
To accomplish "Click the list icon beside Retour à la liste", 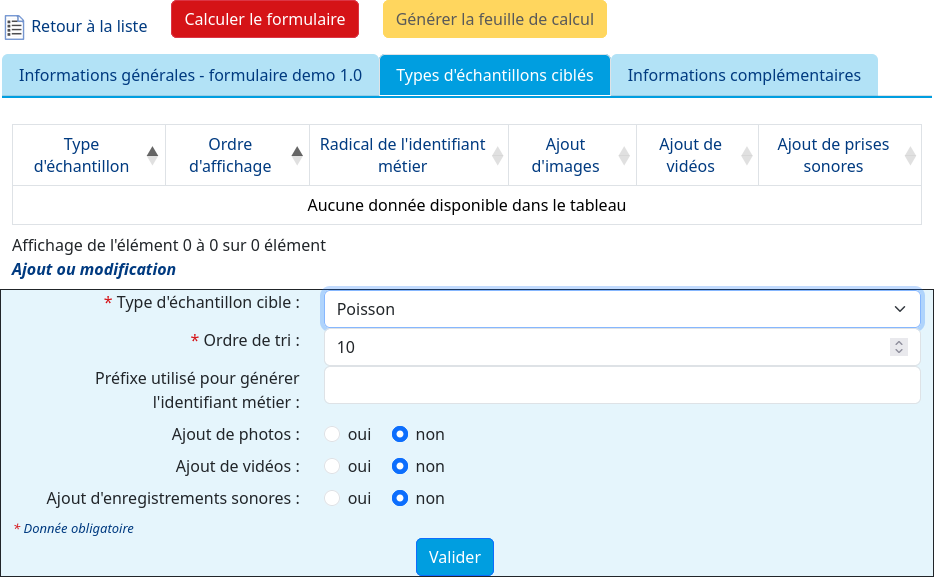I will (x=14, y=27).
